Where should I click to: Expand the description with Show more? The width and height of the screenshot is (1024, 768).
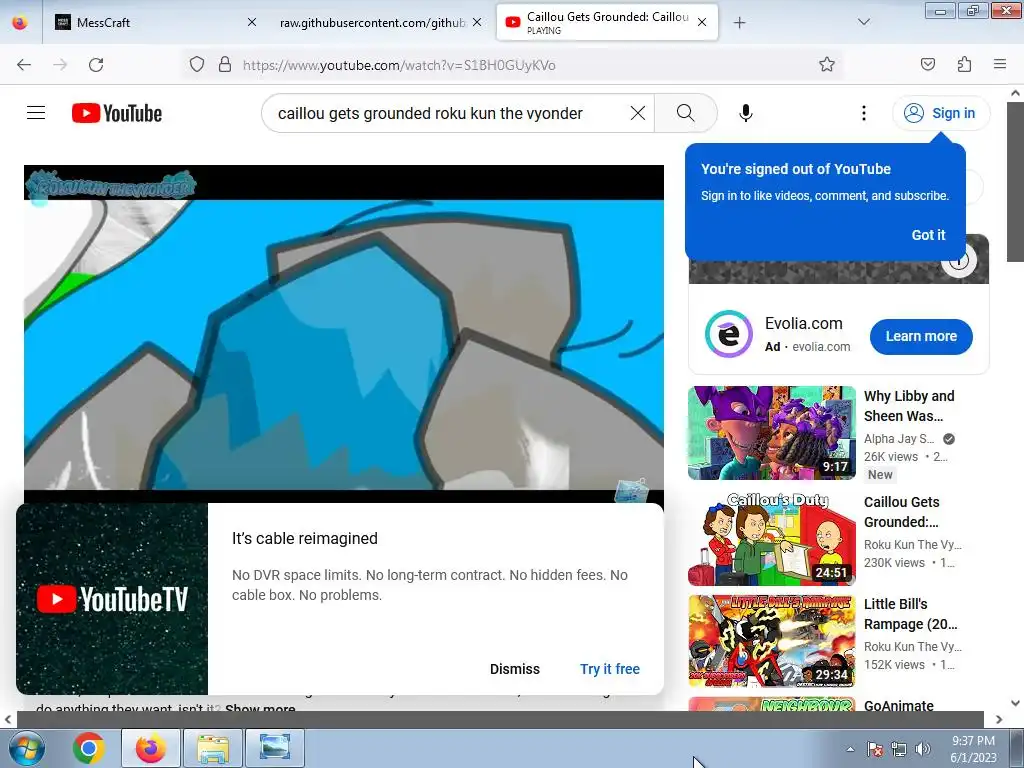pos(260,708)
